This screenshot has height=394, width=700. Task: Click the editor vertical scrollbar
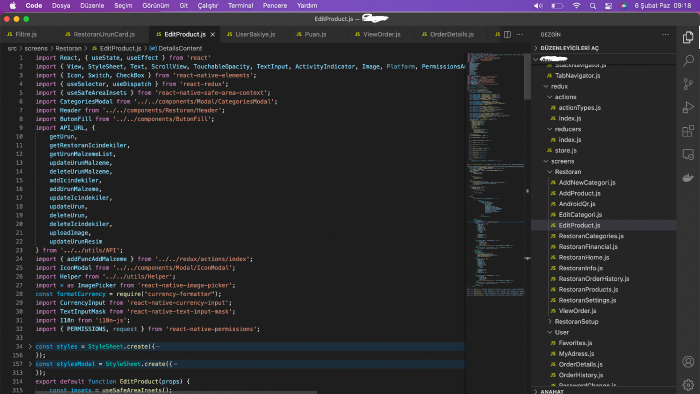(x=527, y=76)
